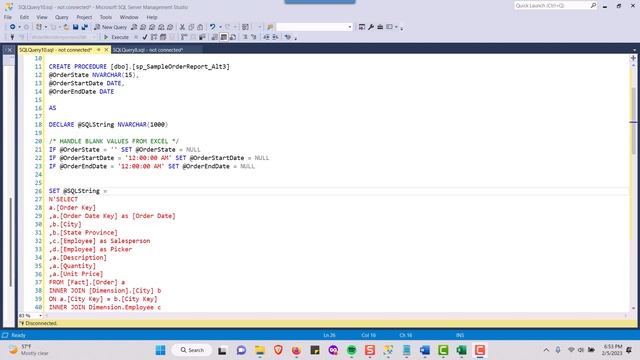Click the Copy icon in toolbar

click(x=191, y=27)
